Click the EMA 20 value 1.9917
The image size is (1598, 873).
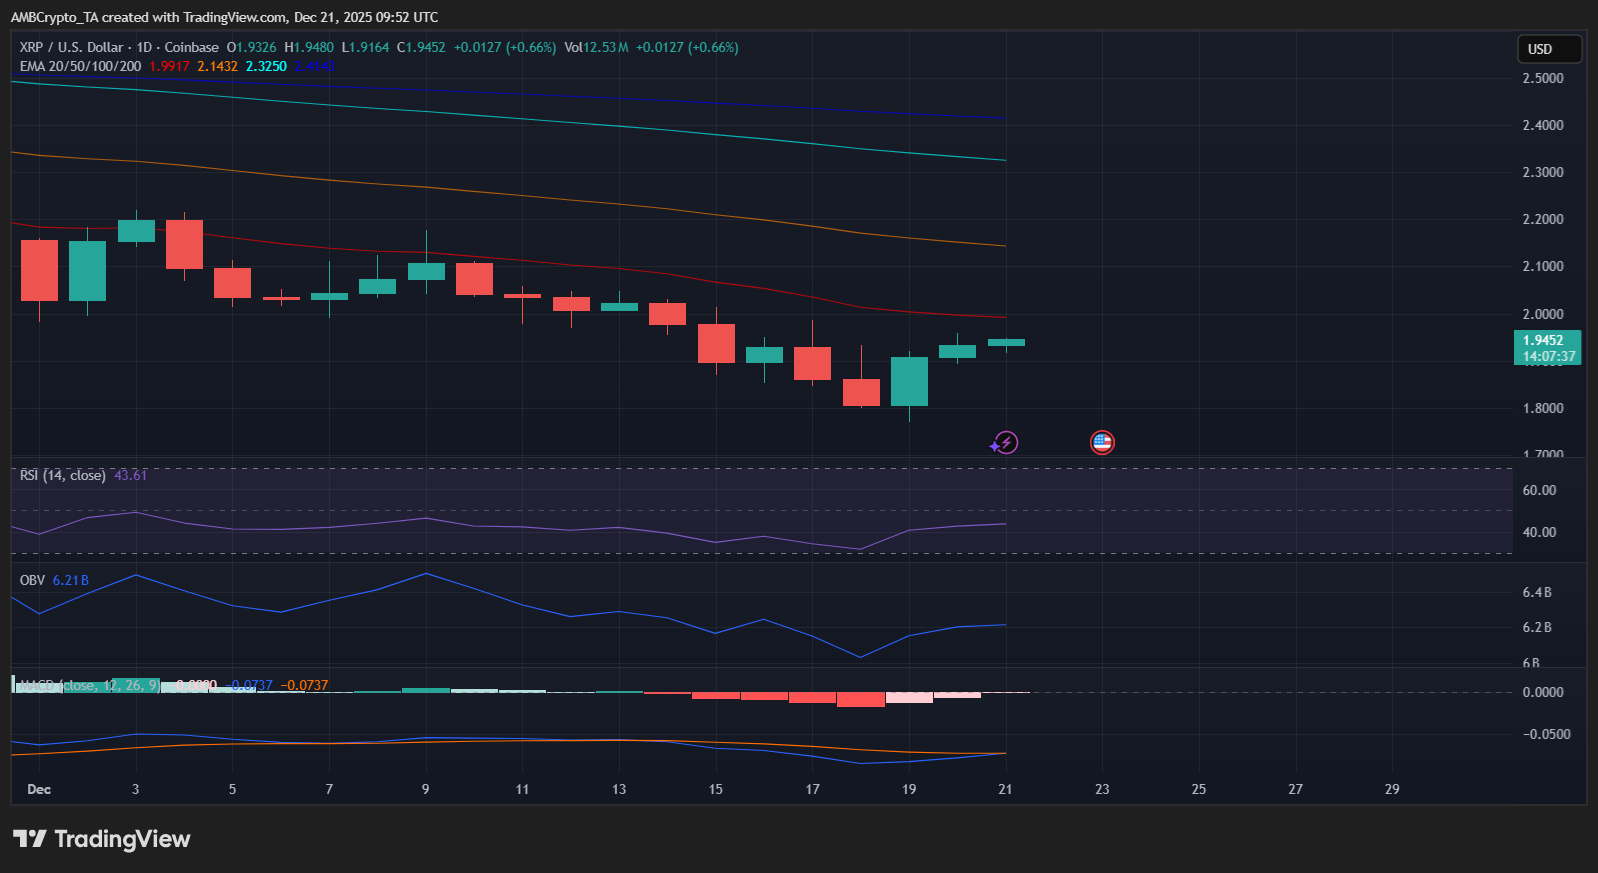click(x=169, y=66)
